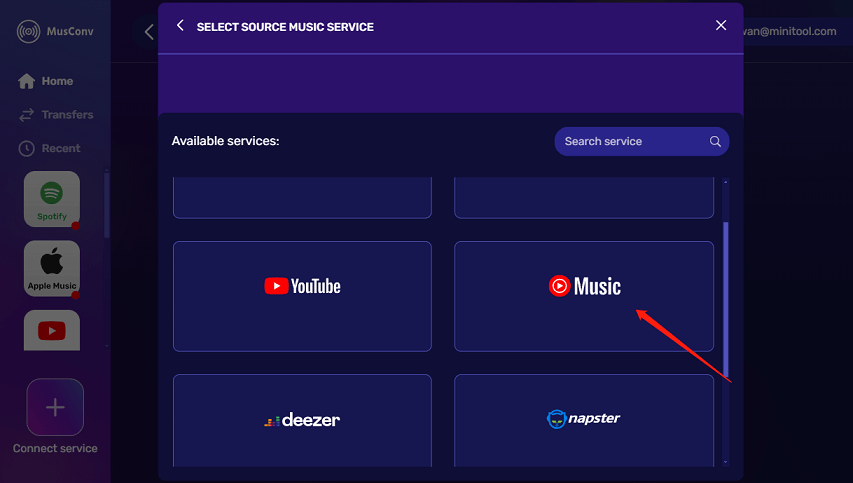Select the Apple Music service tile
This screenshot has height=483, width=853.
point(52,269)
